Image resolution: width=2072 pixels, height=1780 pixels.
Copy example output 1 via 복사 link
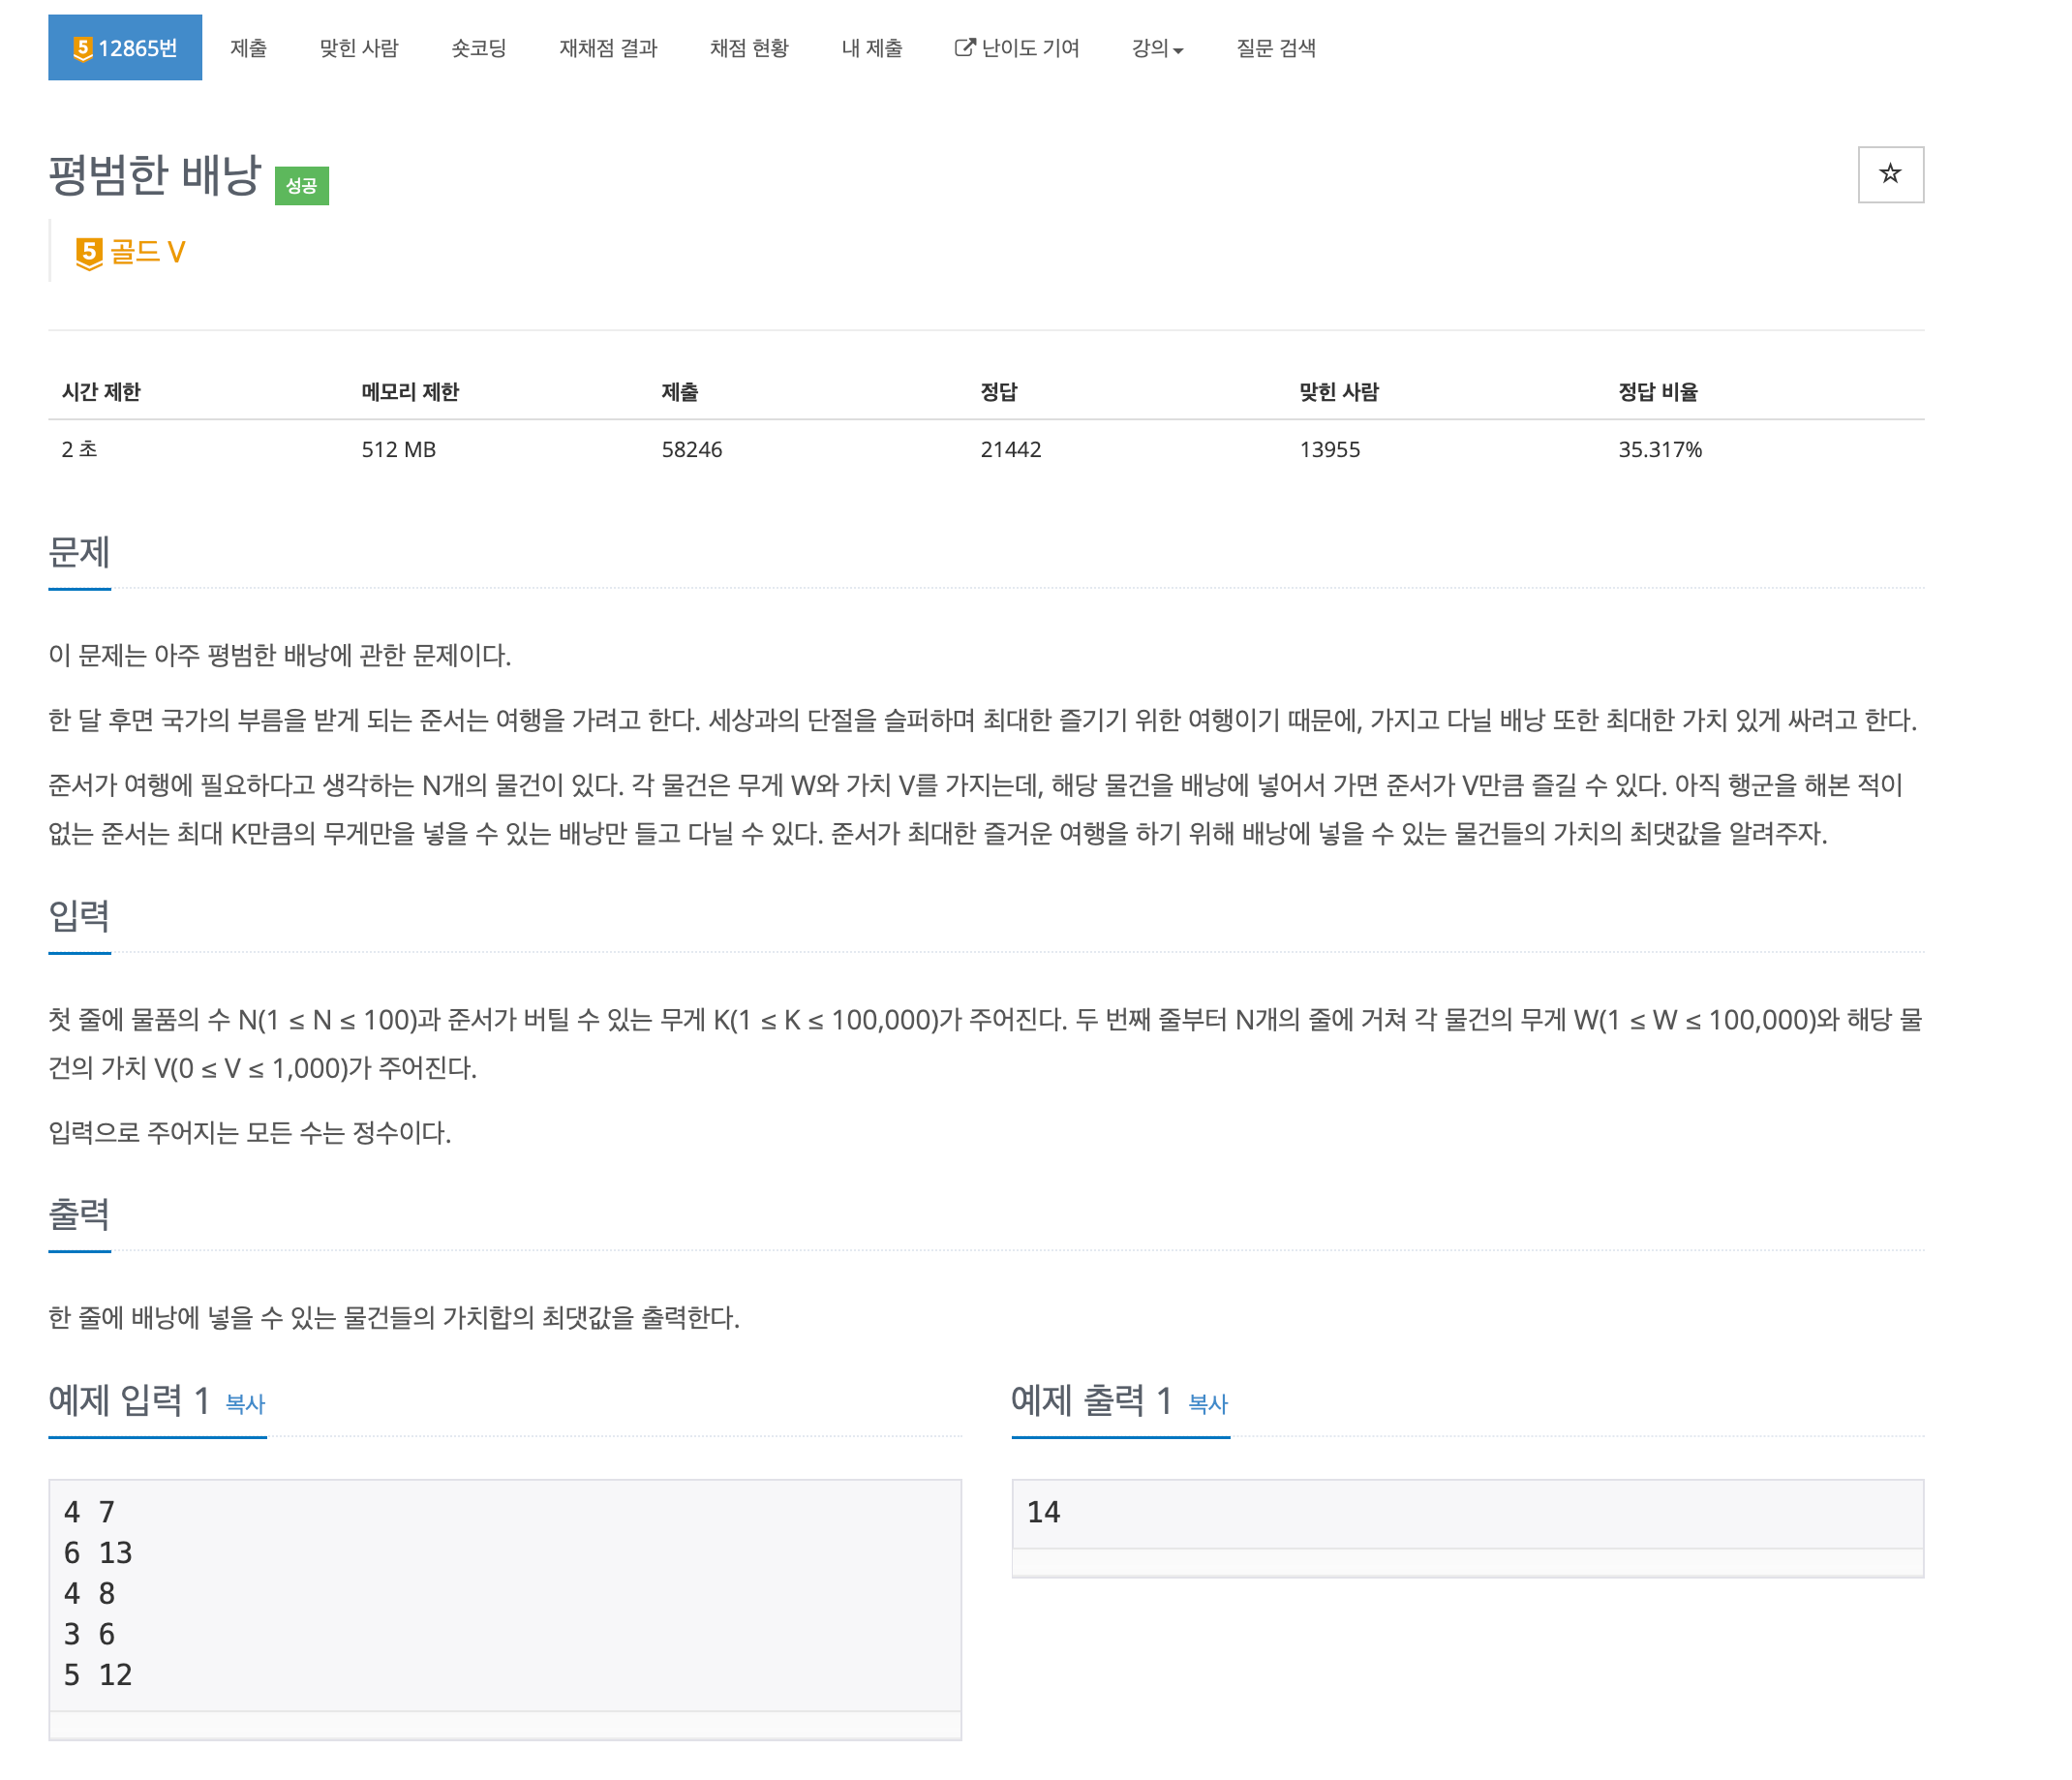pyautogui.click(x=1207, y=1404)
